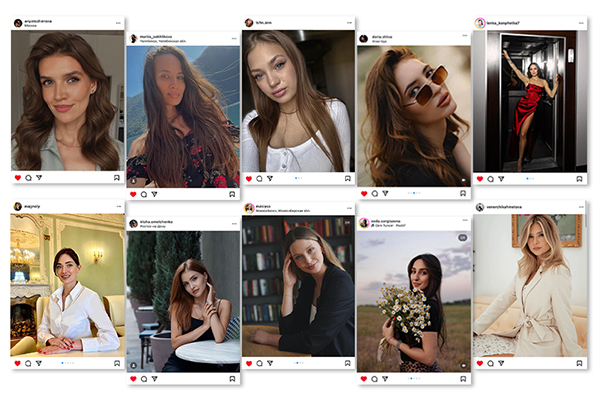Like the post of woman in sunglasses
The width and height of the screenshot is (600, 400).
tap(364, 194)
